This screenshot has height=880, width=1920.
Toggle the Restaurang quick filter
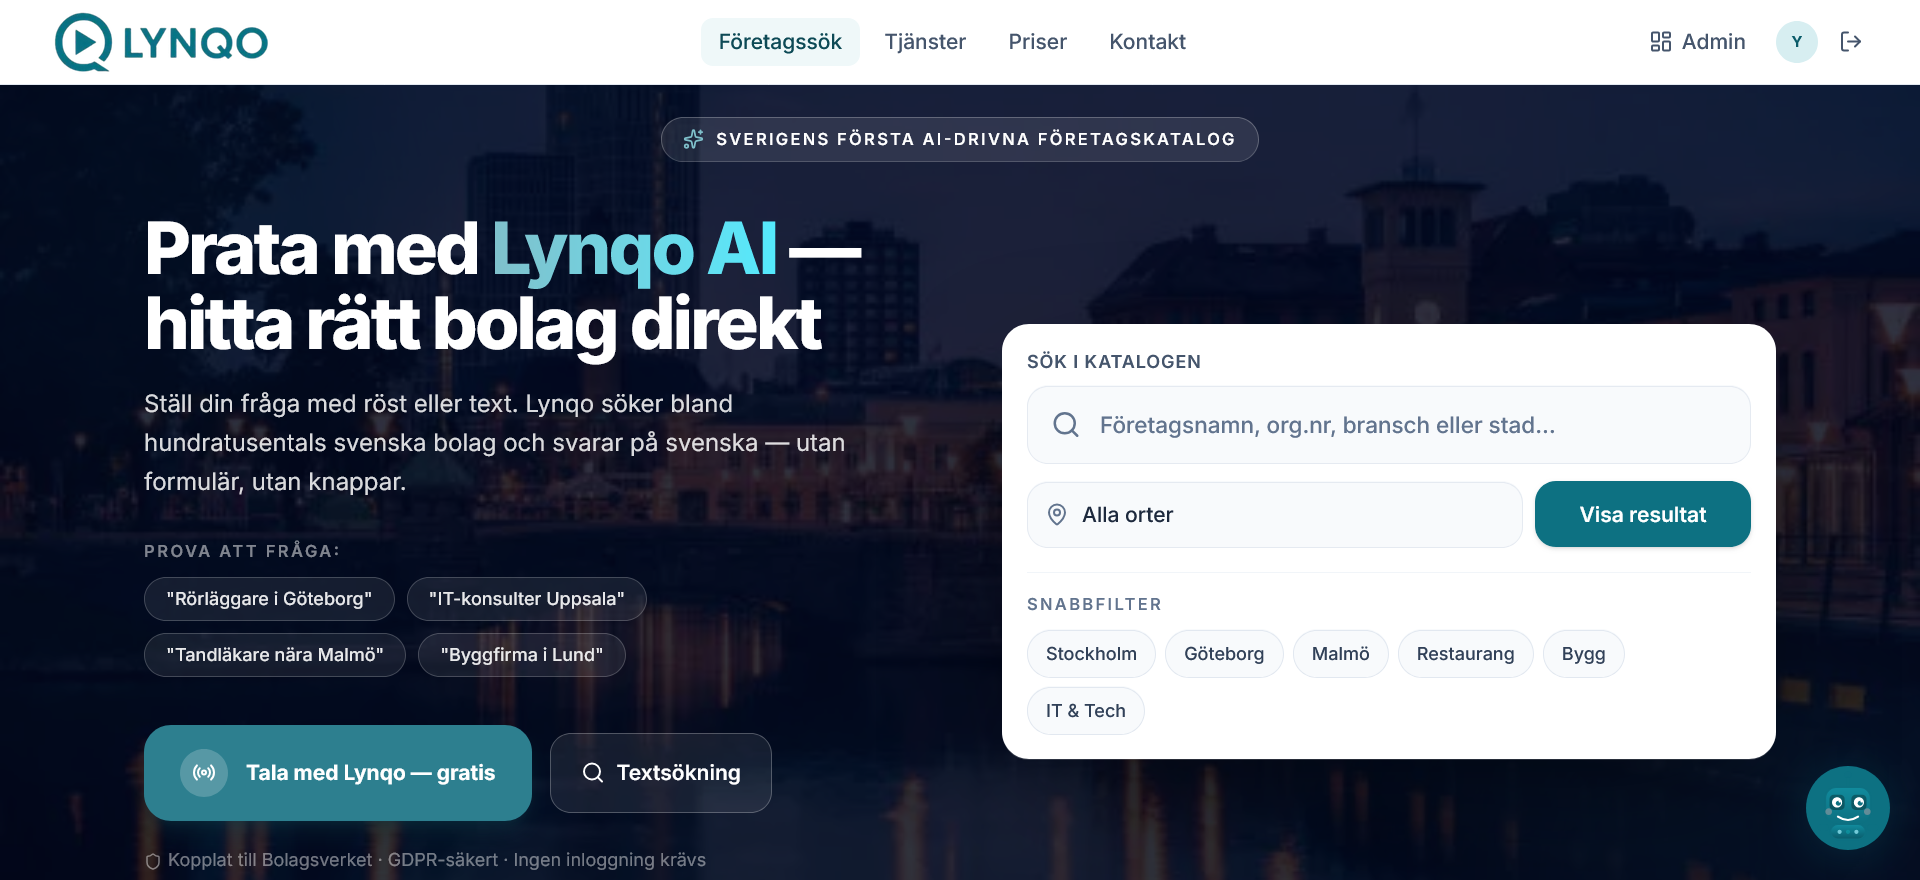click(x=1465, y=654)
